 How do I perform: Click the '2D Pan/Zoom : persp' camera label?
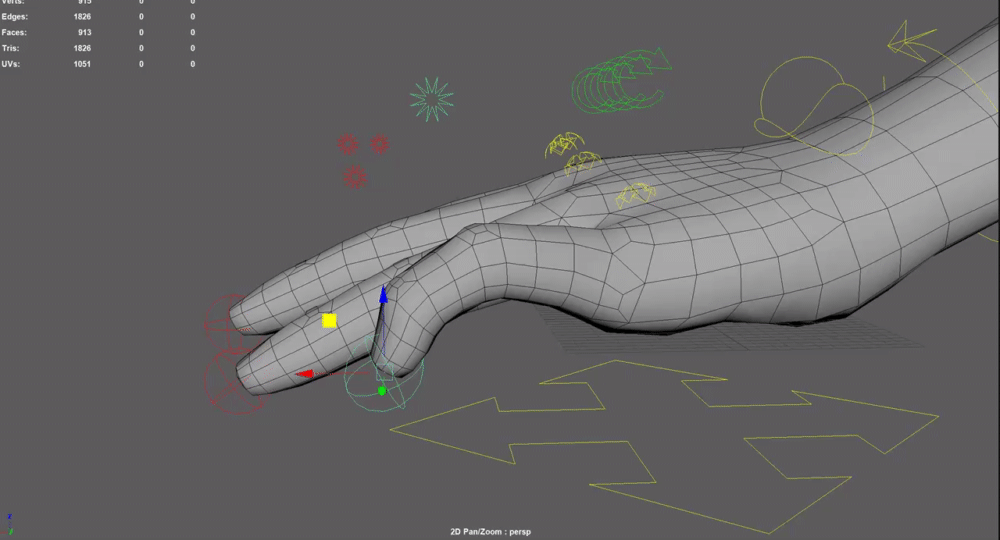(490, 532)
